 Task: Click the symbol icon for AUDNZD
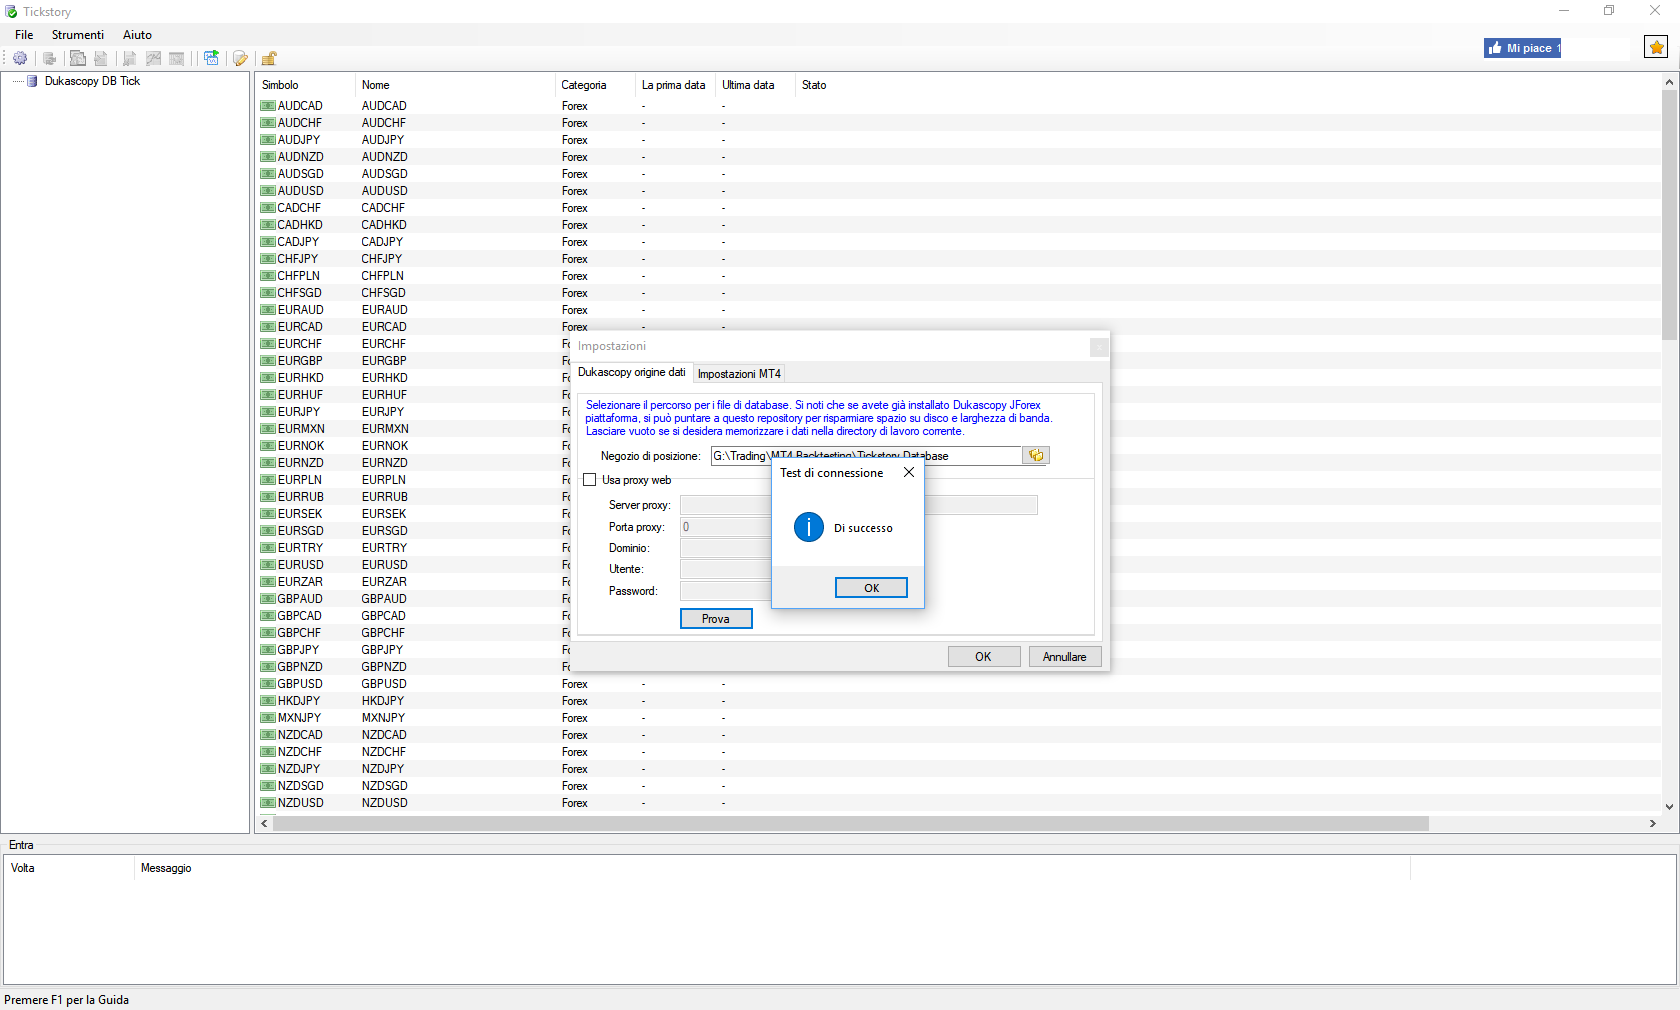268,157
